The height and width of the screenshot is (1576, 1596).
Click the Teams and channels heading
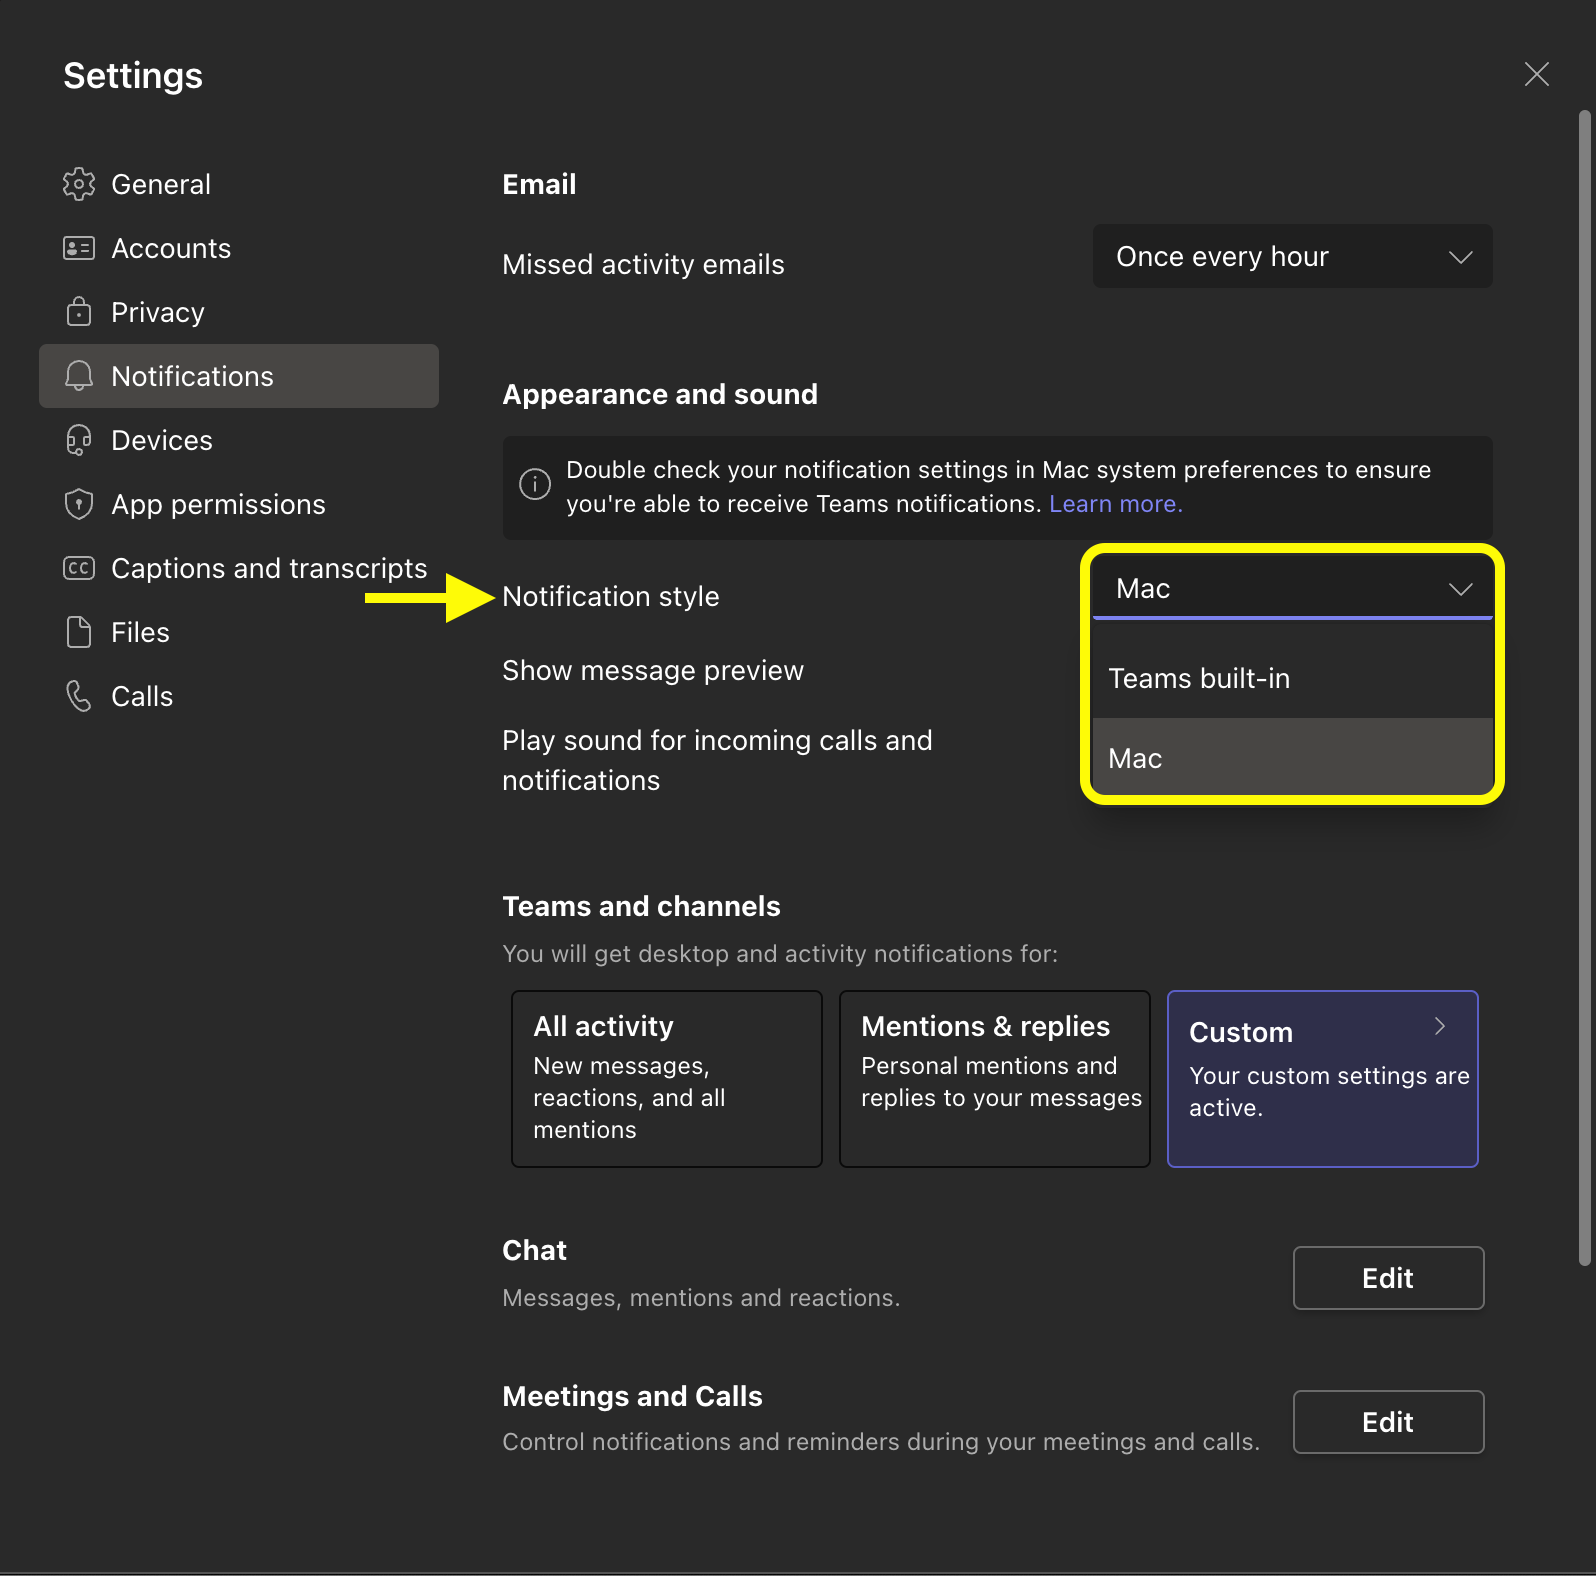click(x=641, y=906)
